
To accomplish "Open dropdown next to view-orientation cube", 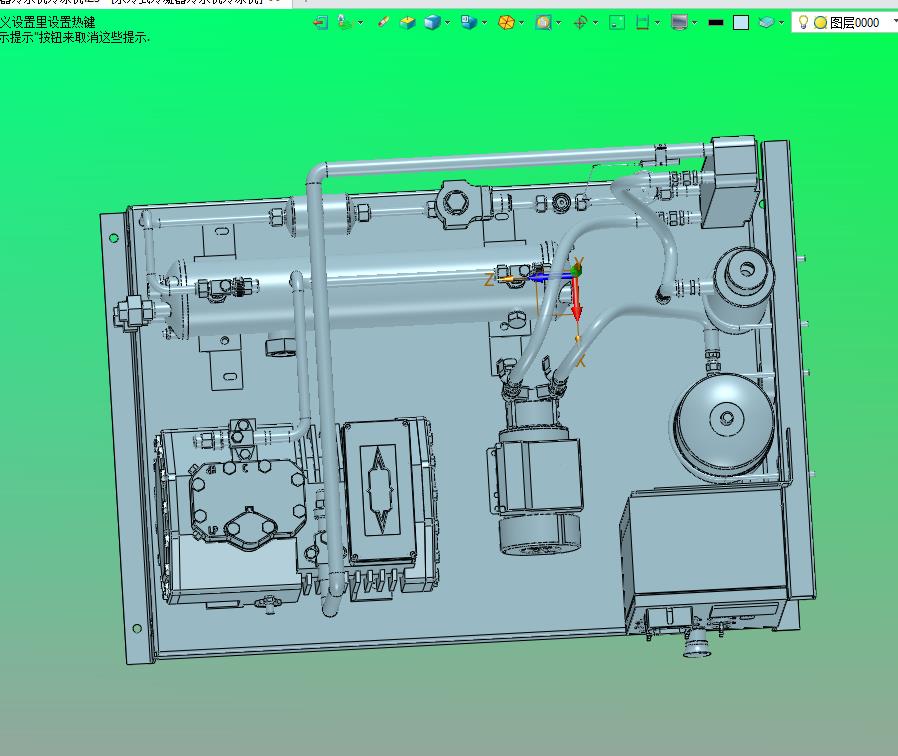I will pos(485,23).
